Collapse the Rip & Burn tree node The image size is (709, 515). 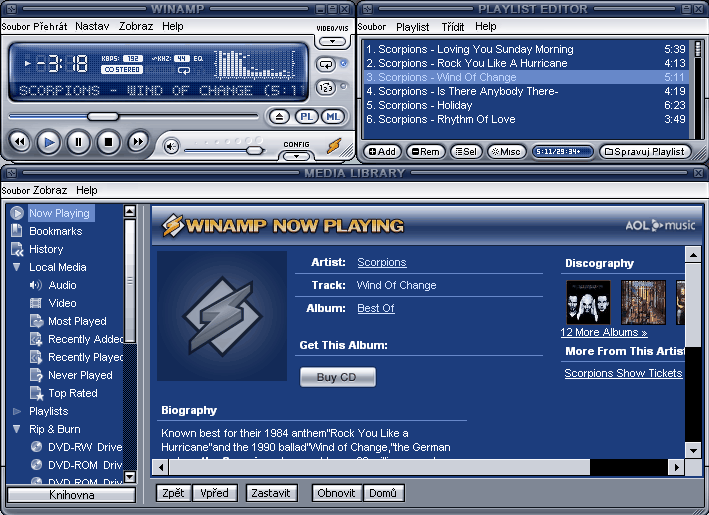(17, 429)
